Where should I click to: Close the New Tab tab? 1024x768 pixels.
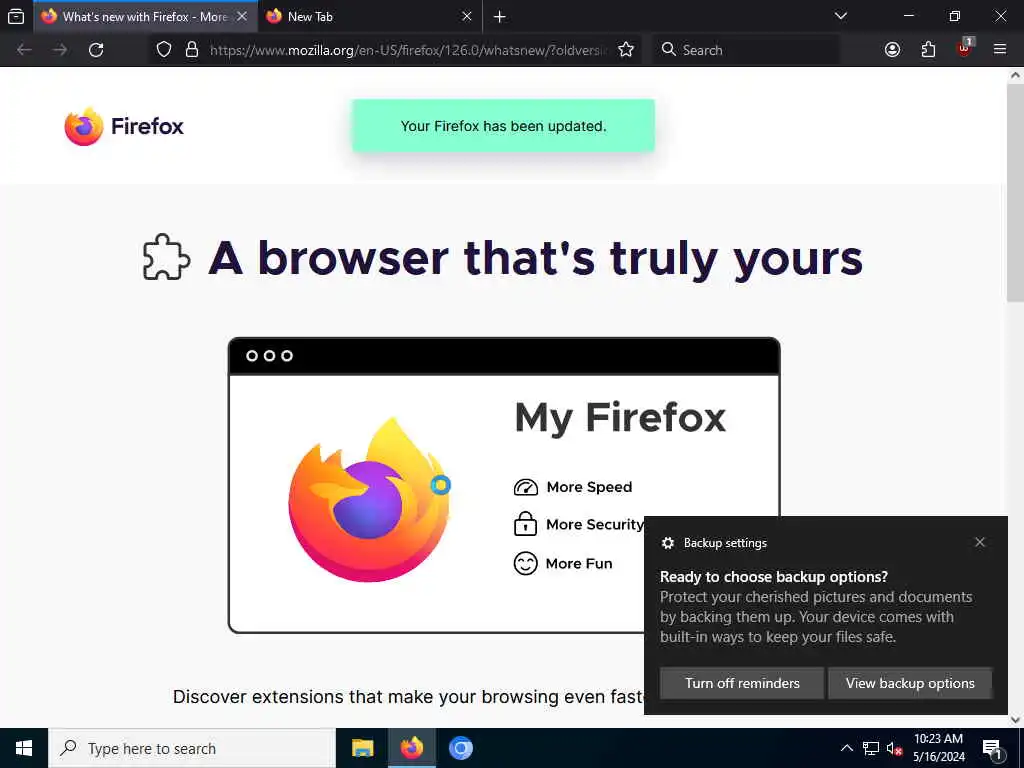click(466, 16)
